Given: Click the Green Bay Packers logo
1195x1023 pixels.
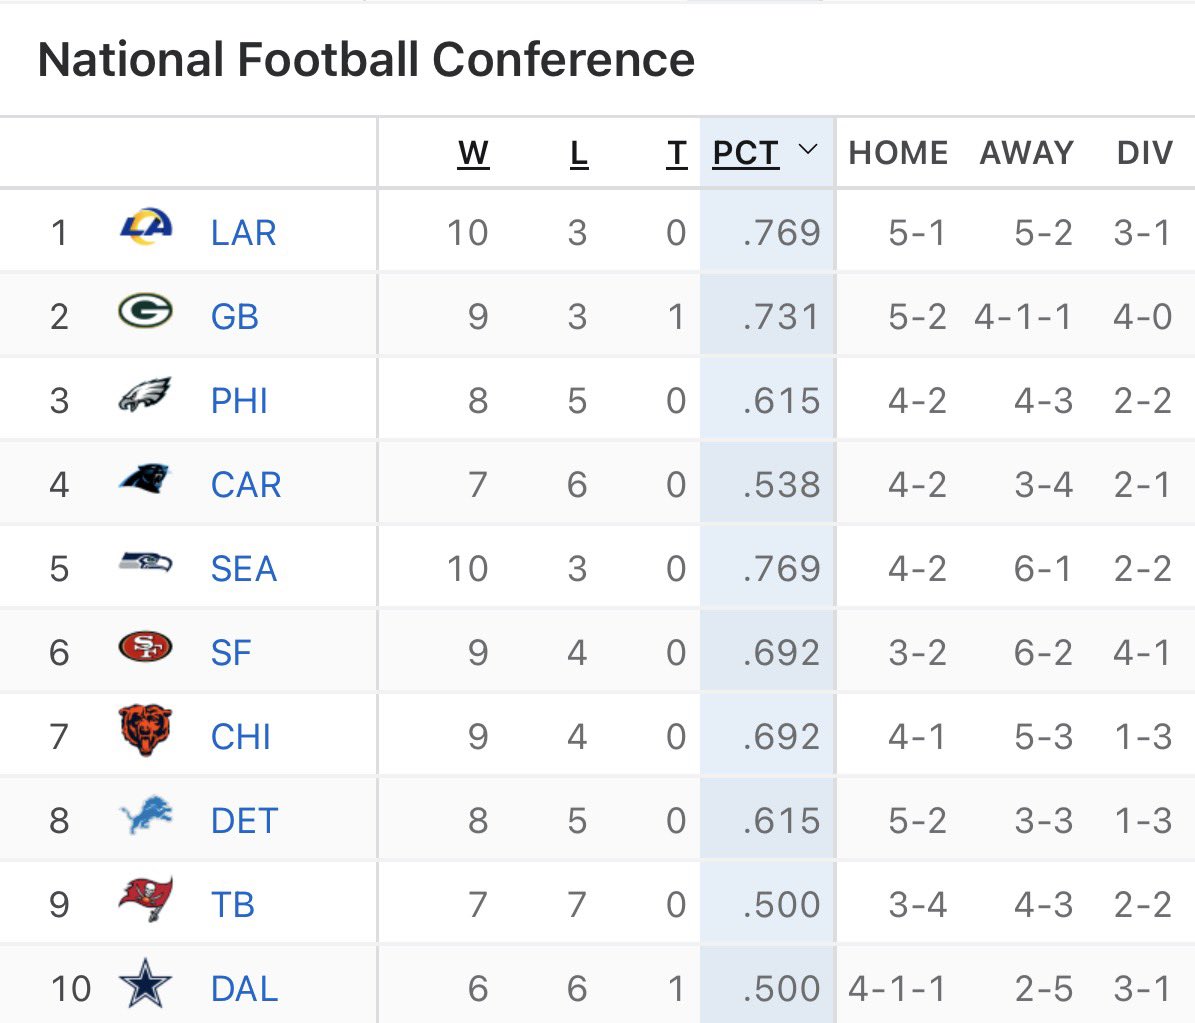Looking at the screenshot, I should (x=145, y=312).
